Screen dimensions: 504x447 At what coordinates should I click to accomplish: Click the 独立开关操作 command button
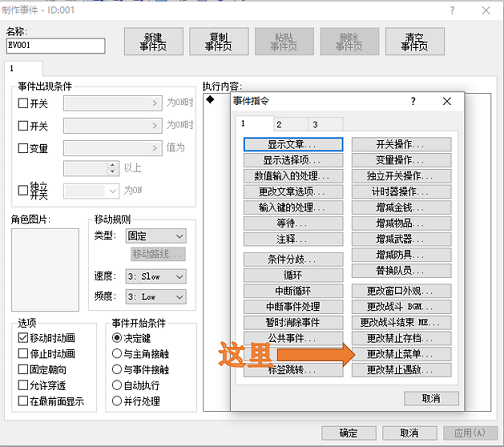[x=401, y=176]
